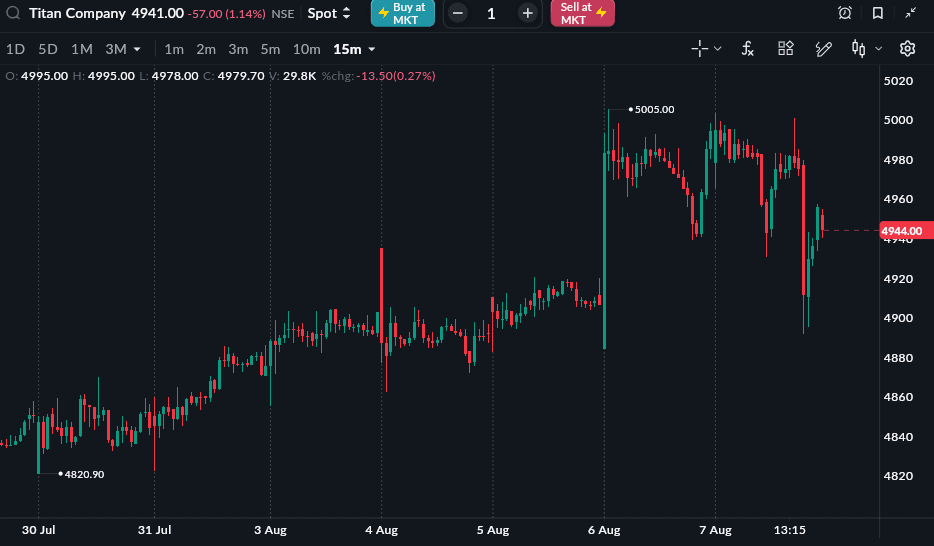Select the 1D range tab
This screenshot has width=934, height=546.
15,49
